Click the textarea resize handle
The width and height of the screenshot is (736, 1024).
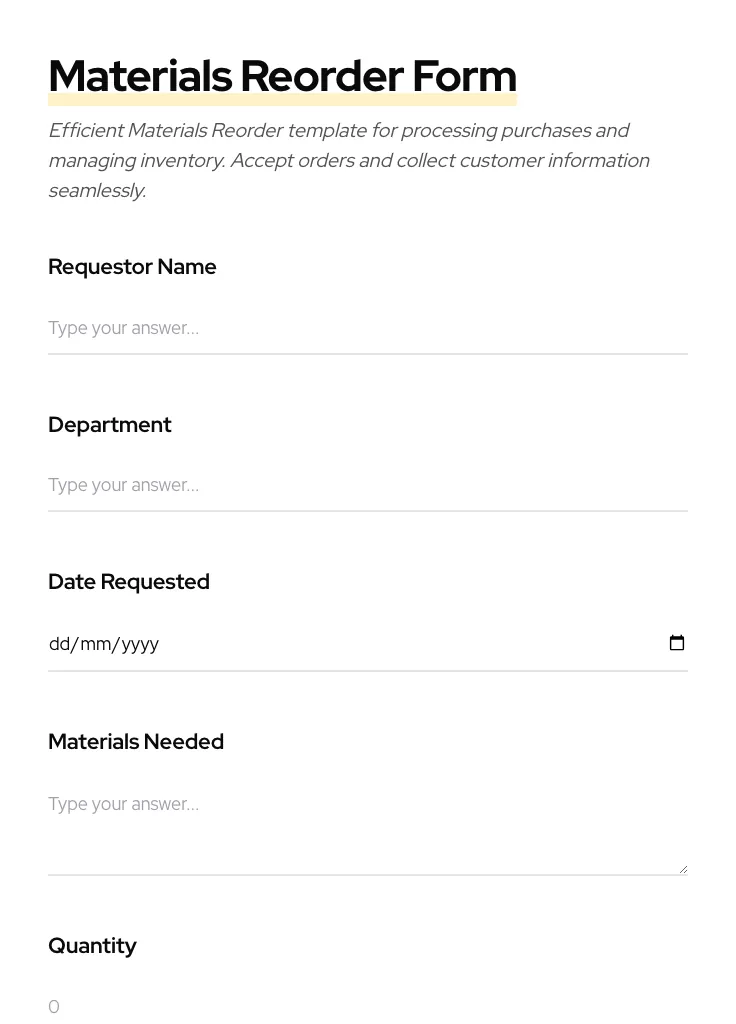coord(683,870)
